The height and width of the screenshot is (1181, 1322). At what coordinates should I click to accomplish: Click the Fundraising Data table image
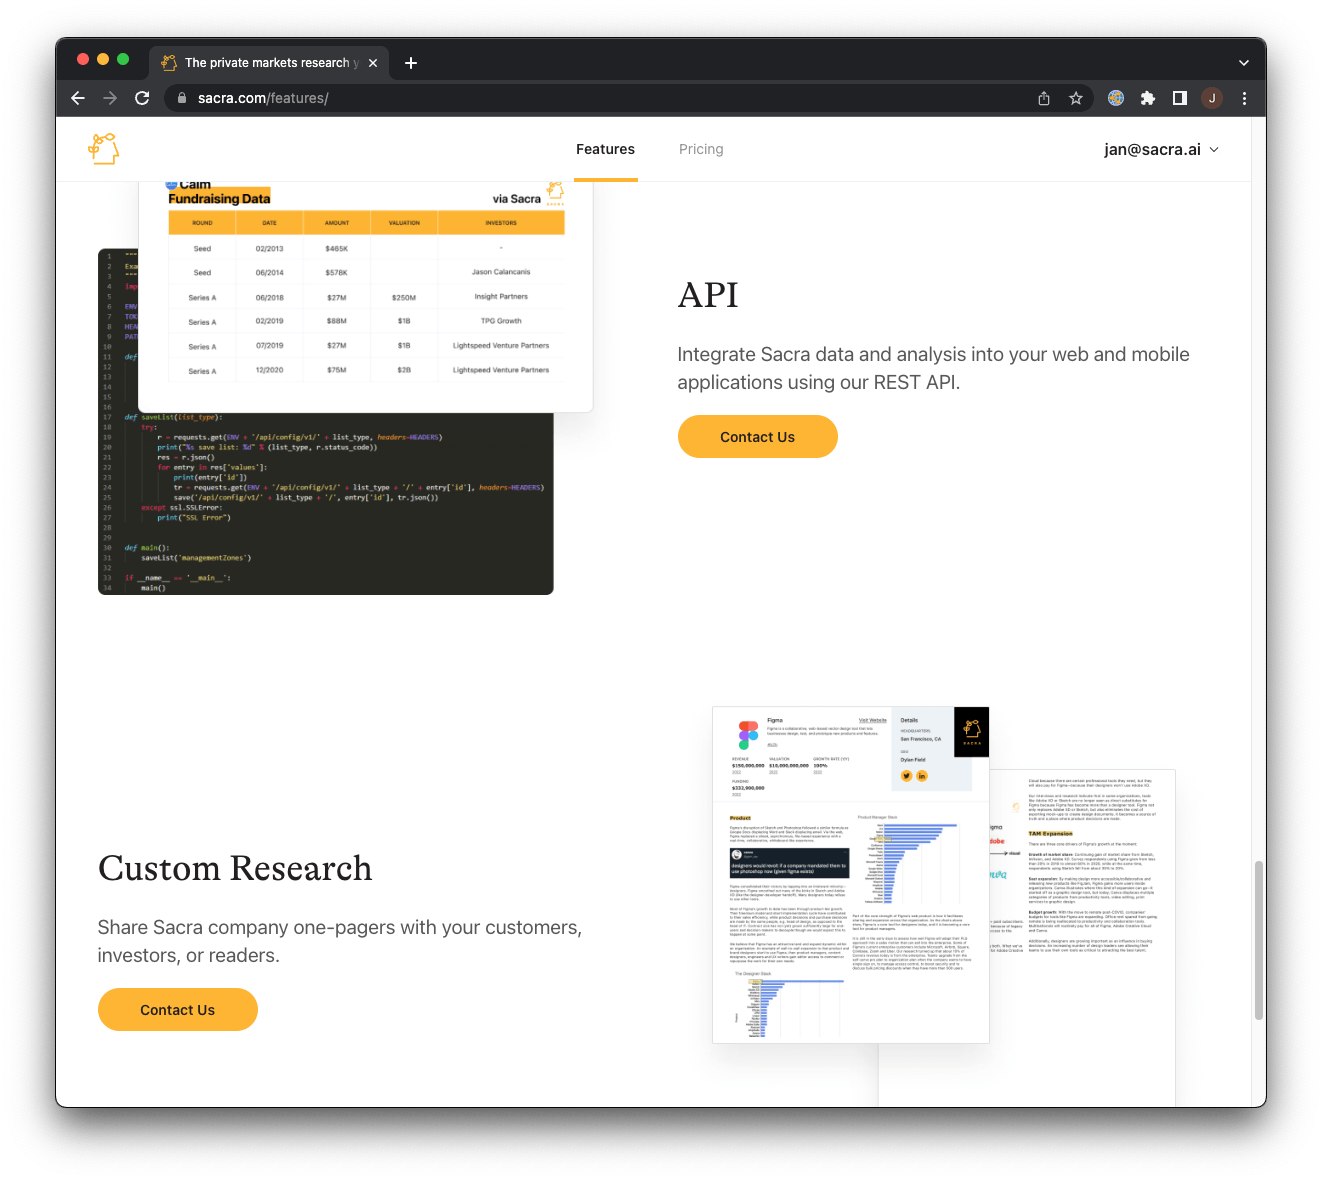366,296
